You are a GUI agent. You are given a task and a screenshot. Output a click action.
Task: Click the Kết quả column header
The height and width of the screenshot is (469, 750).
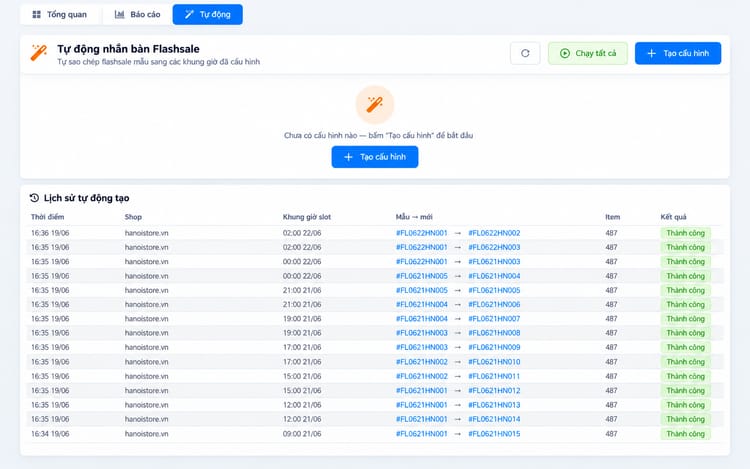[673, 217]
